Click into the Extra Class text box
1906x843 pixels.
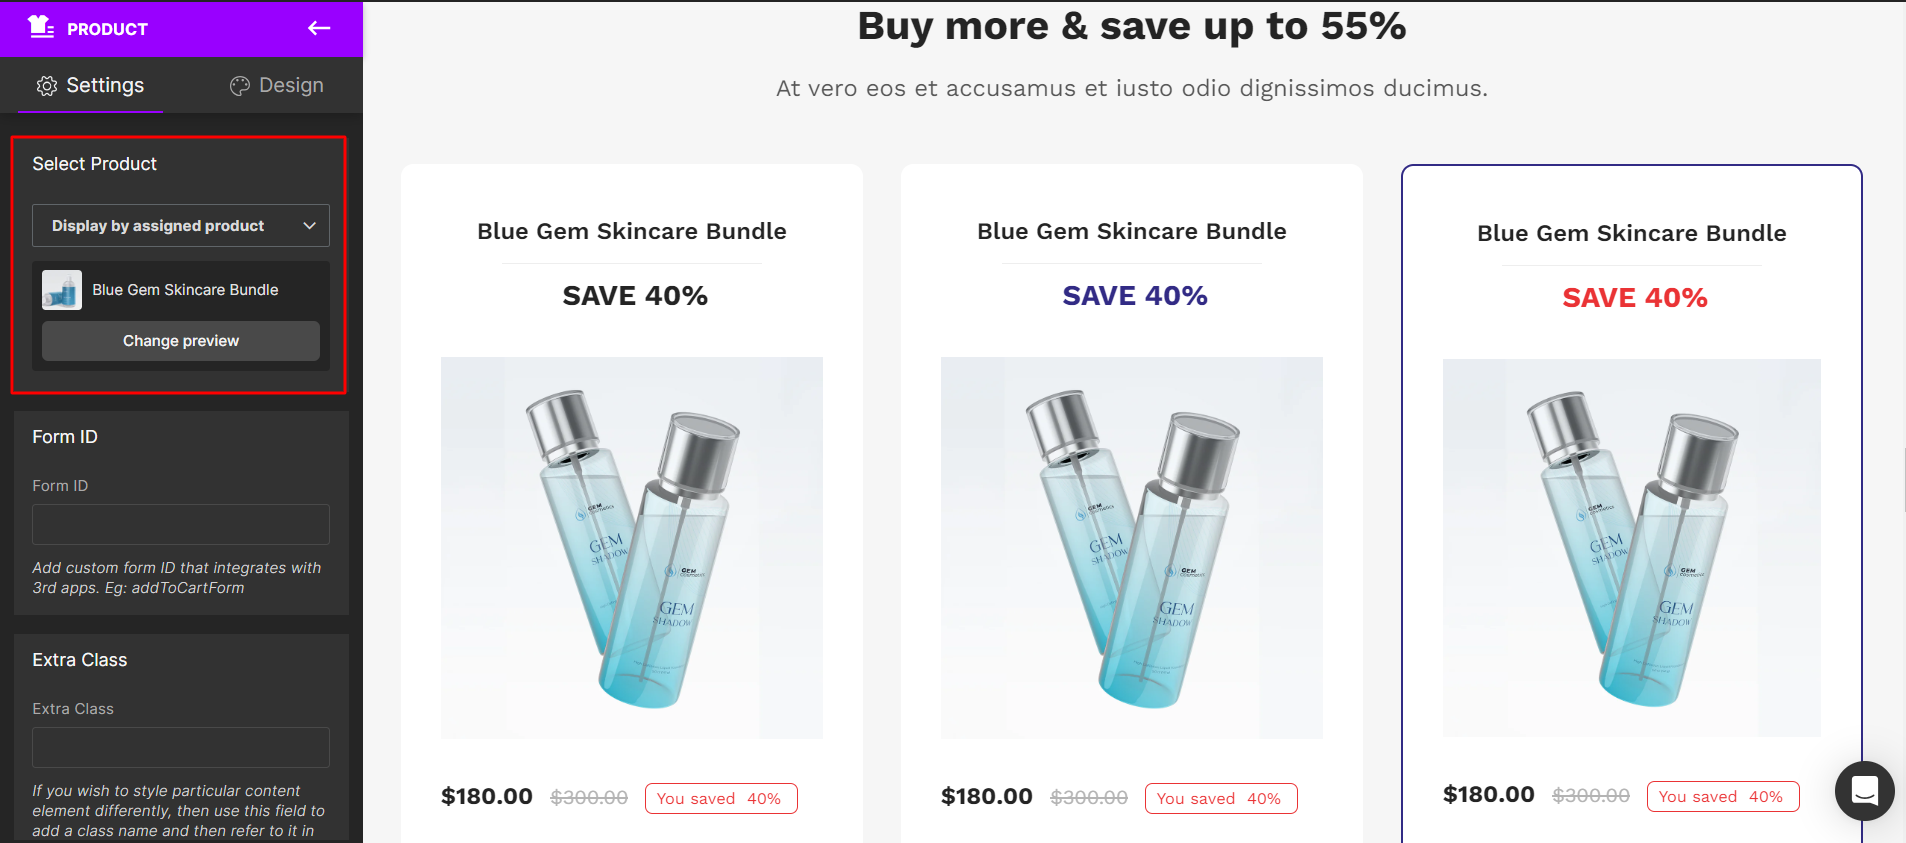(181, 748)
